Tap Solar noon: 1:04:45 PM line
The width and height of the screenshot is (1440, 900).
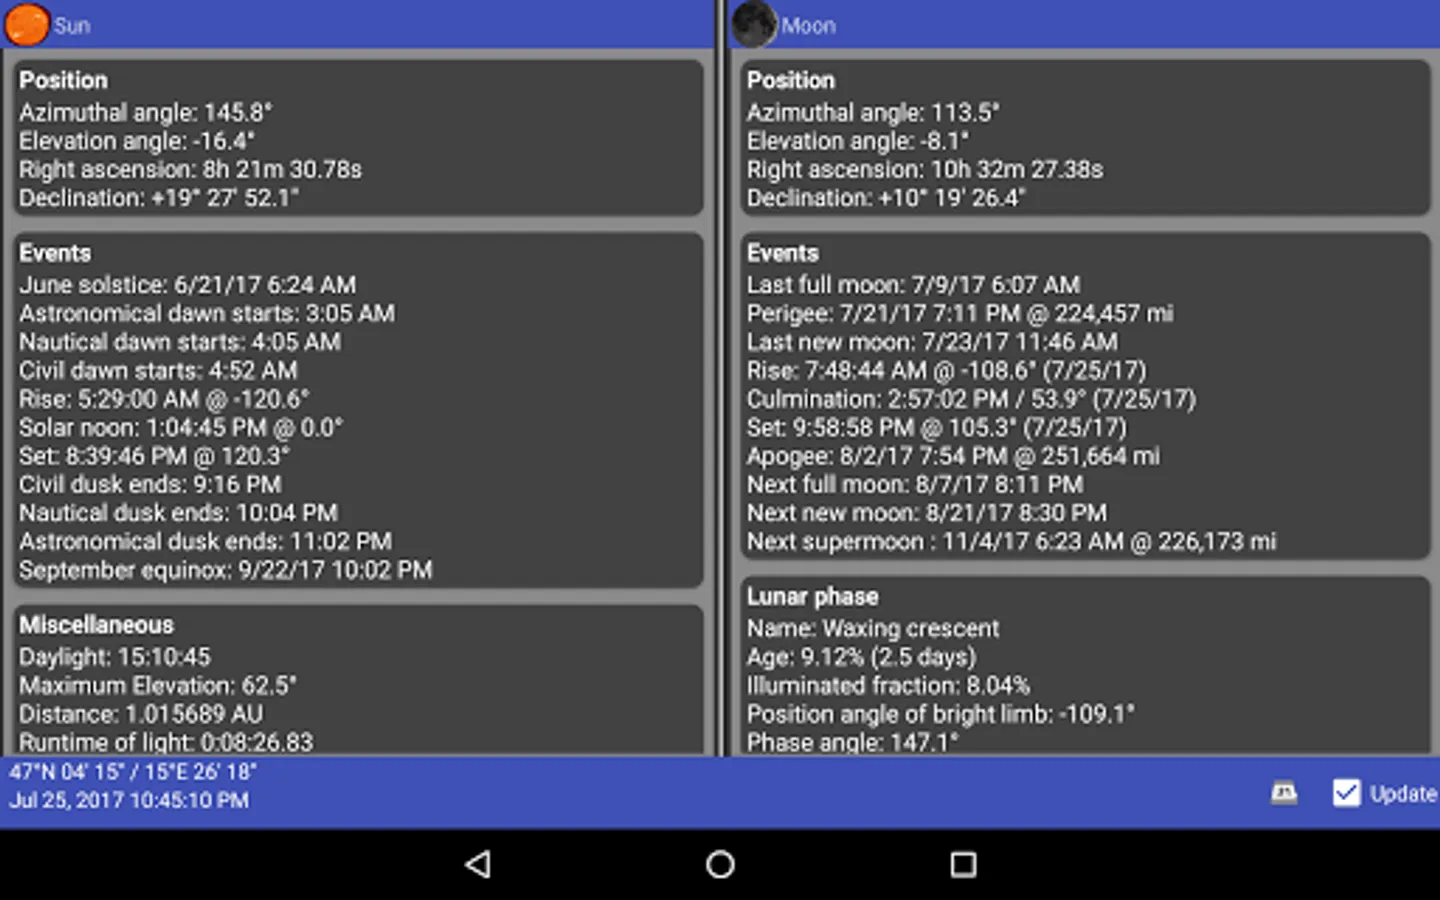181,427
